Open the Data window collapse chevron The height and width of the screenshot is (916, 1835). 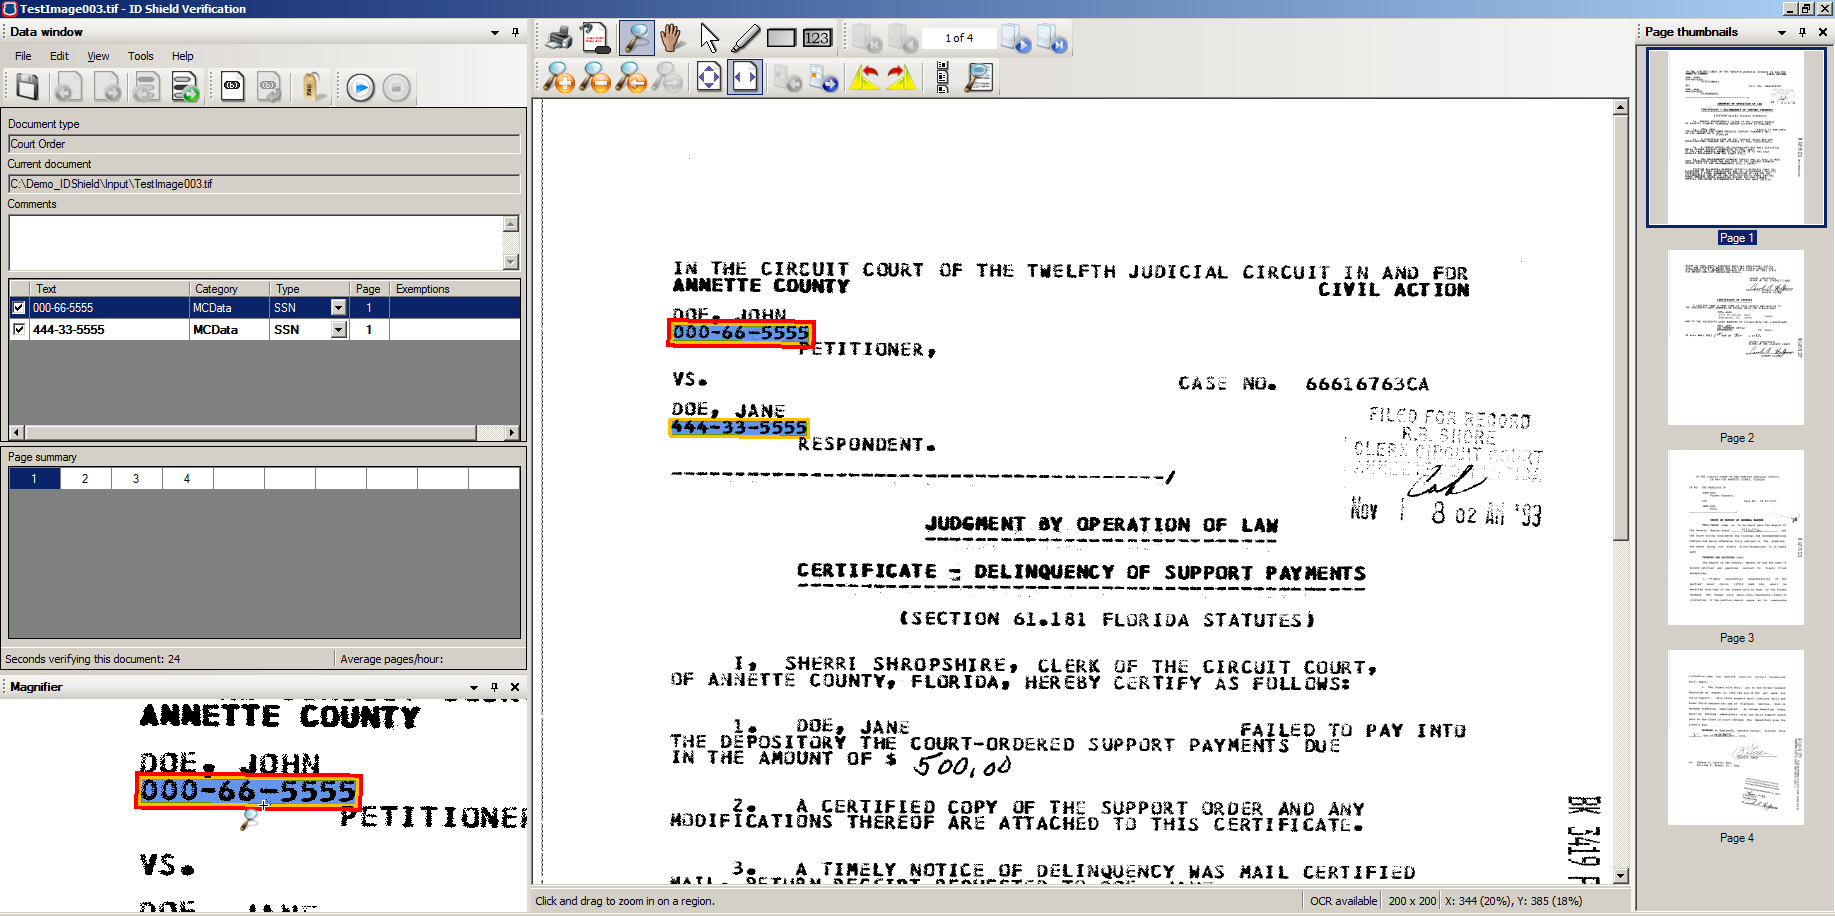tap(493, 31)
